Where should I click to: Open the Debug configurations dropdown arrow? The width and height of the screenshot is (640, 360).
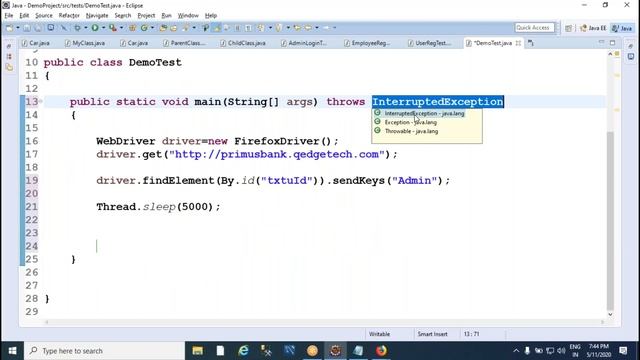click(86, 28)
